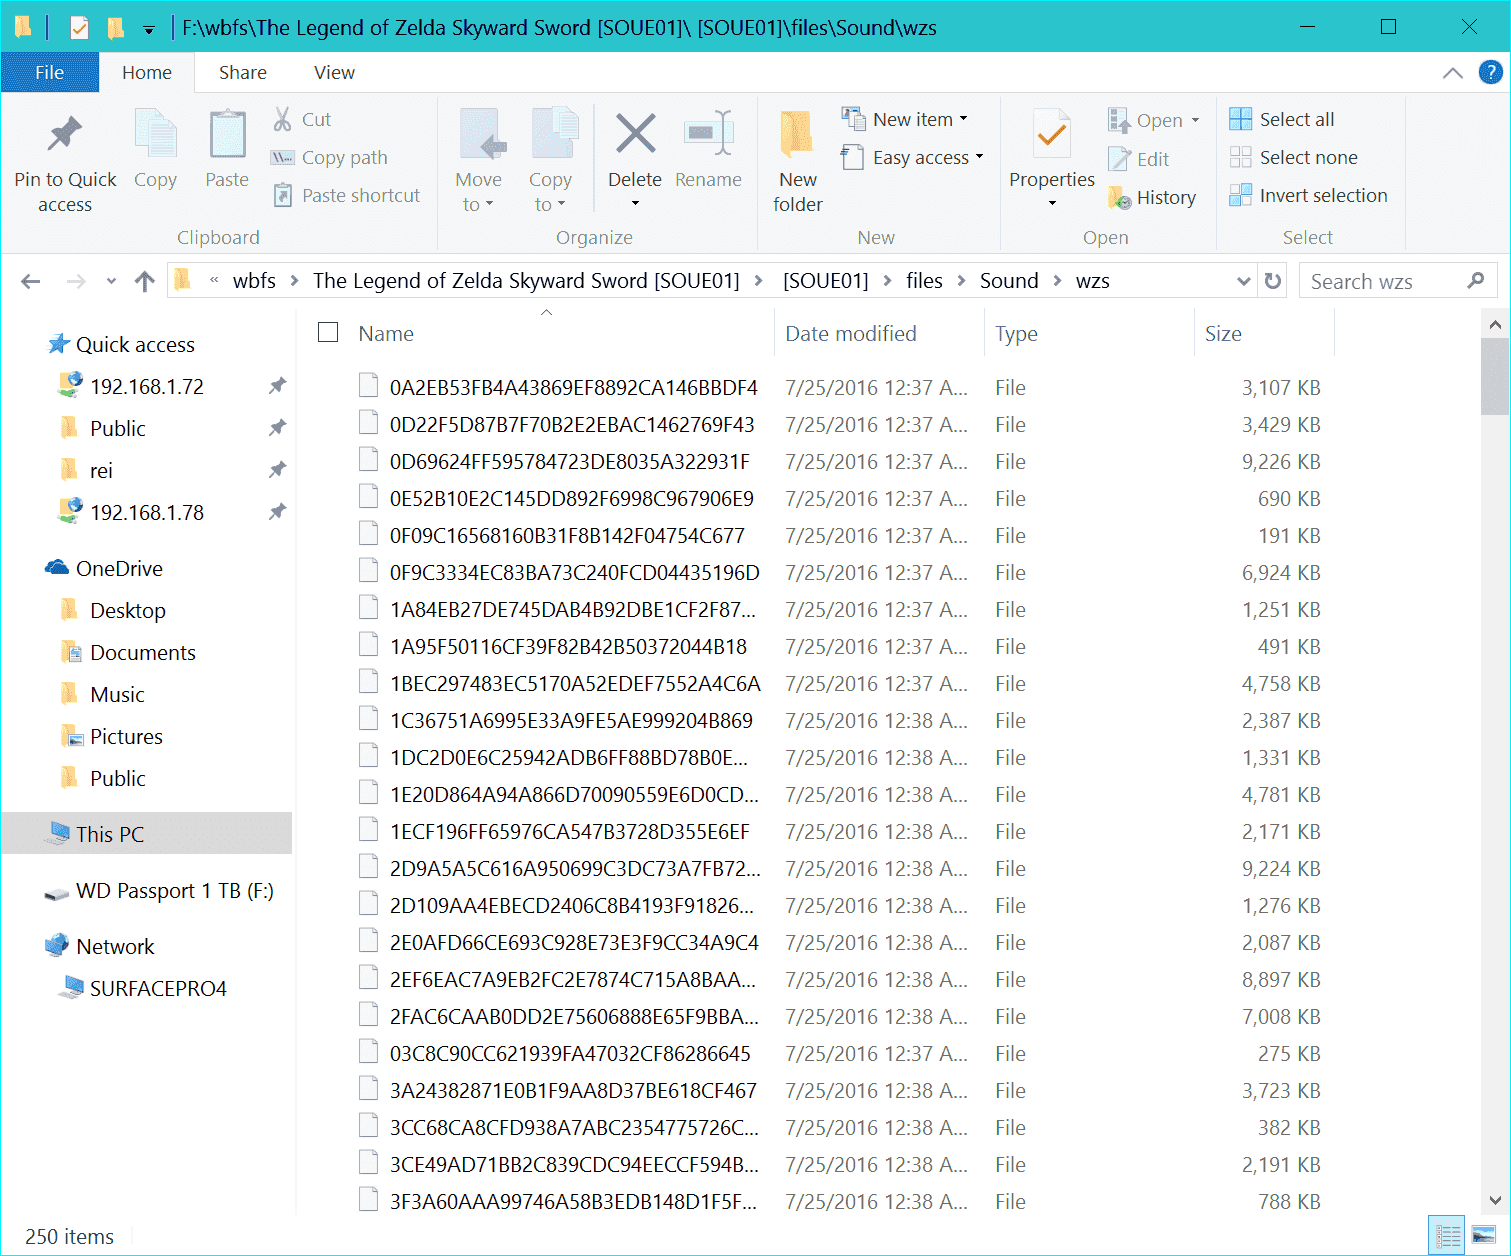Switch to the Share tab
Viewport: 1511px width, 1256px height.
243,72
